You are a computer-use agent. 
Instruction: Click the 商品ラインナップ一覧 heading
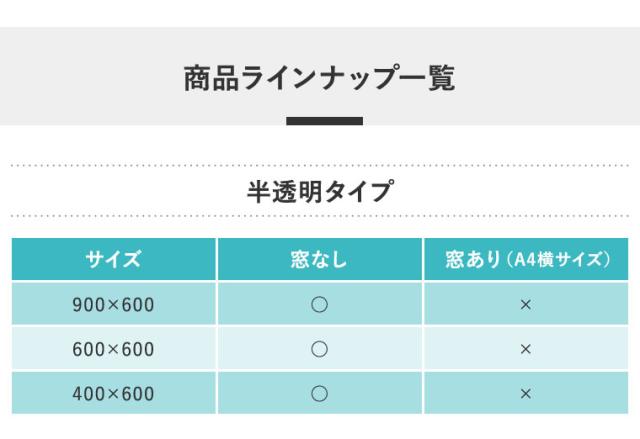pos(319,78)
